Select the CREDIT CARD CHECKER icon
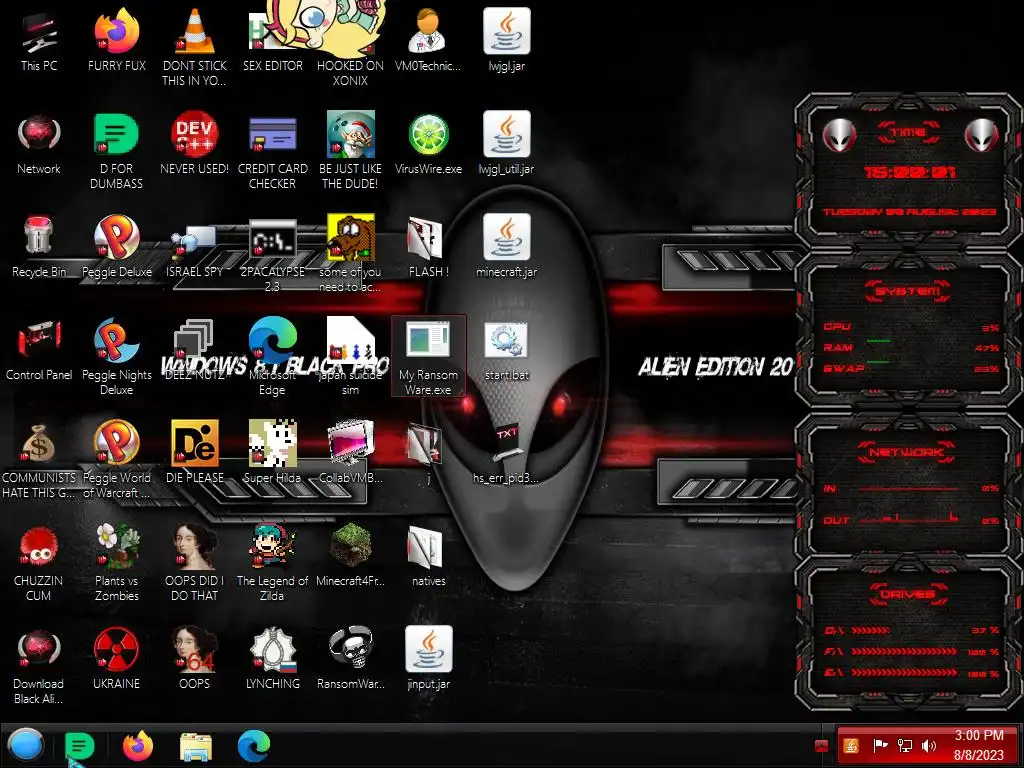1024x768 pixels. click(x=272, y=152)
